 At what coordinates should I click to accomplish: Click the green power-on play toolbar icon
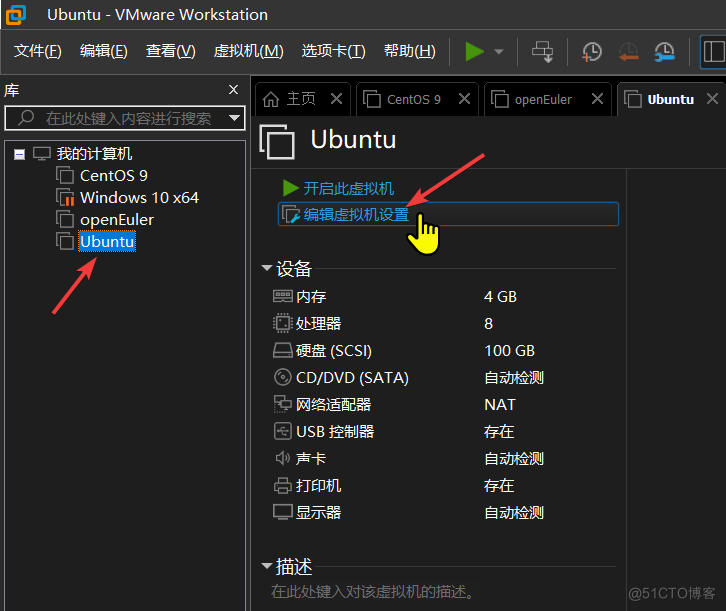click(x=474, y=51)
